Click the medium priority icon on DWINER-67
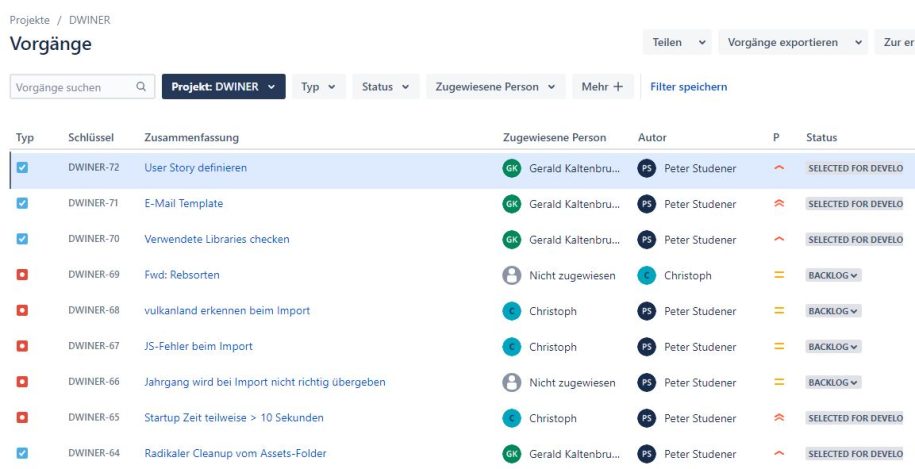The height and width of the screenshot is (469, 915). (x=779, y=346)
